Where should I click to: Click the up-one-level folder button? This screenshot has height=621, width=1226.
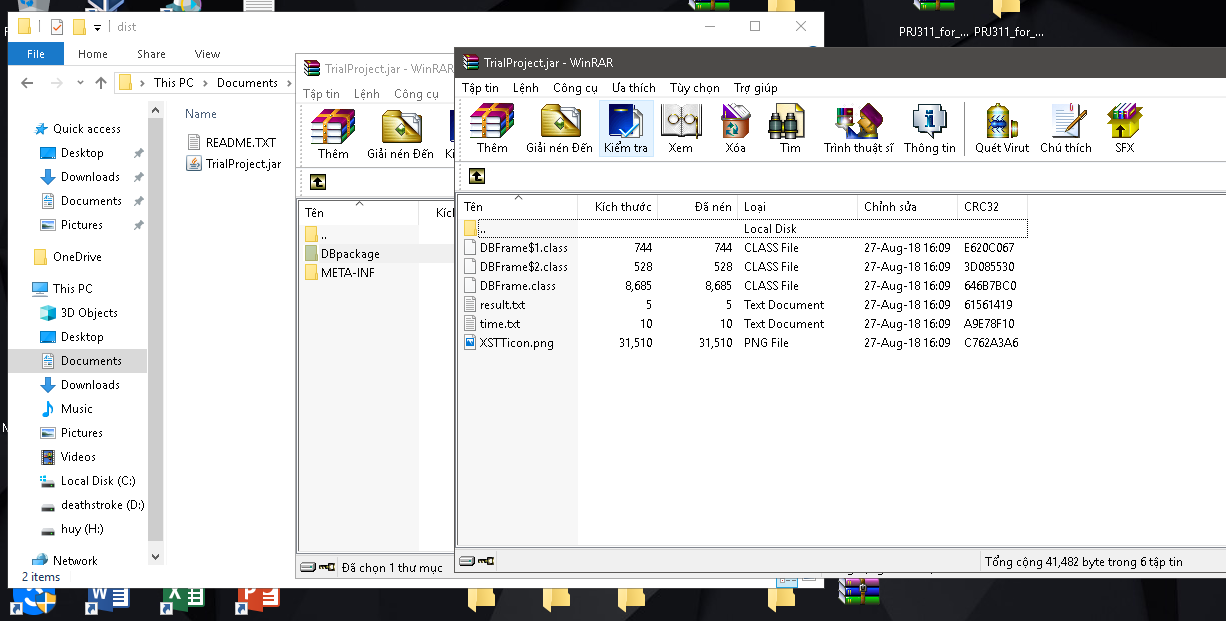[477, 176]
